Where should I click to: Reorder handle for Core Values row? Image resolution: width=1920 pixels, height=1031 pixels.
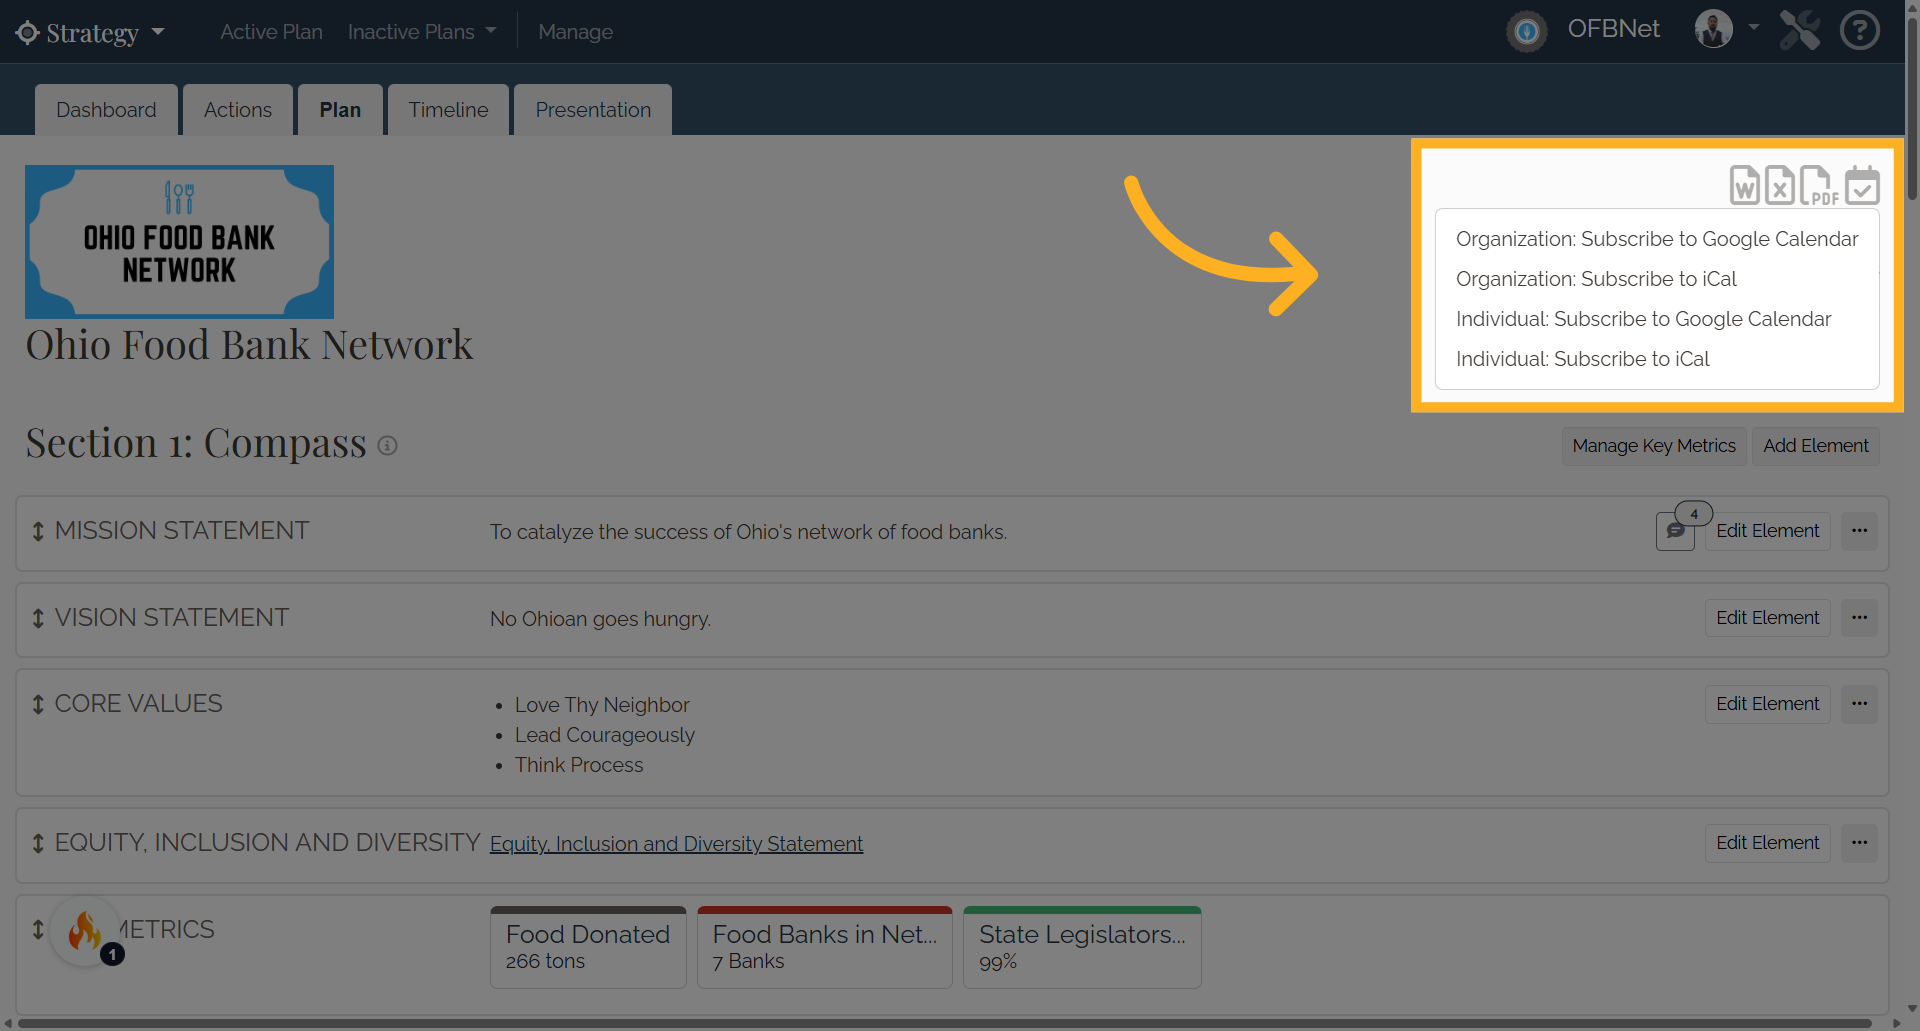38,704
